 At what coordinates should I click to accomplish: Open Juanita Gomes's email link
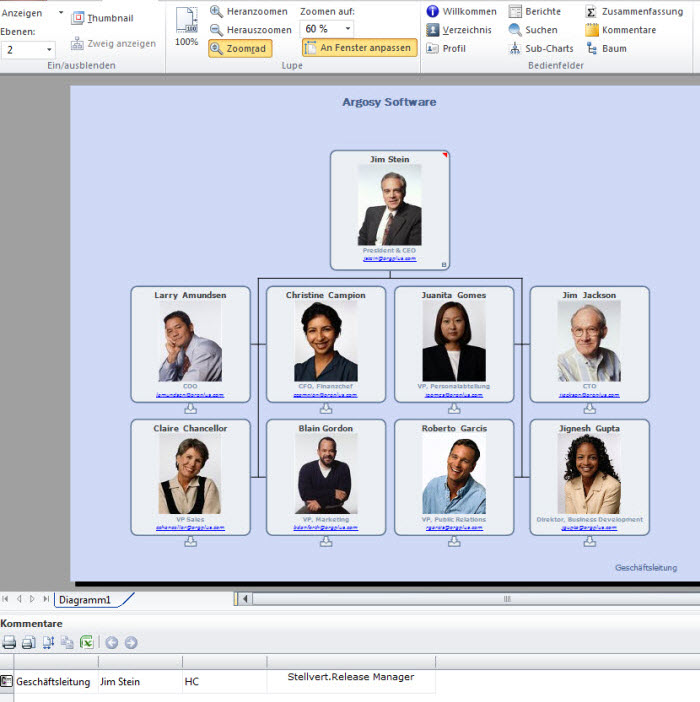(454, 395)
